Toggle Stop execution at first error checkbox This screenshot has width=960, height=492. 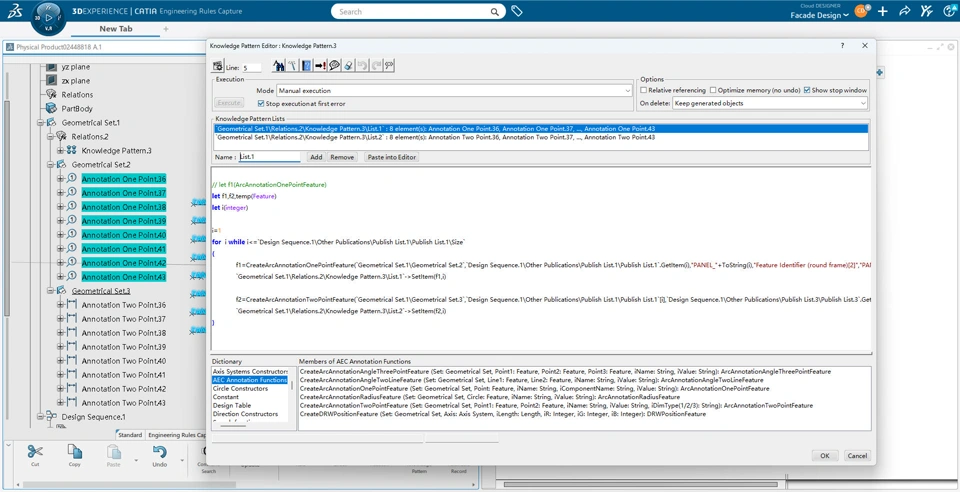261,103
